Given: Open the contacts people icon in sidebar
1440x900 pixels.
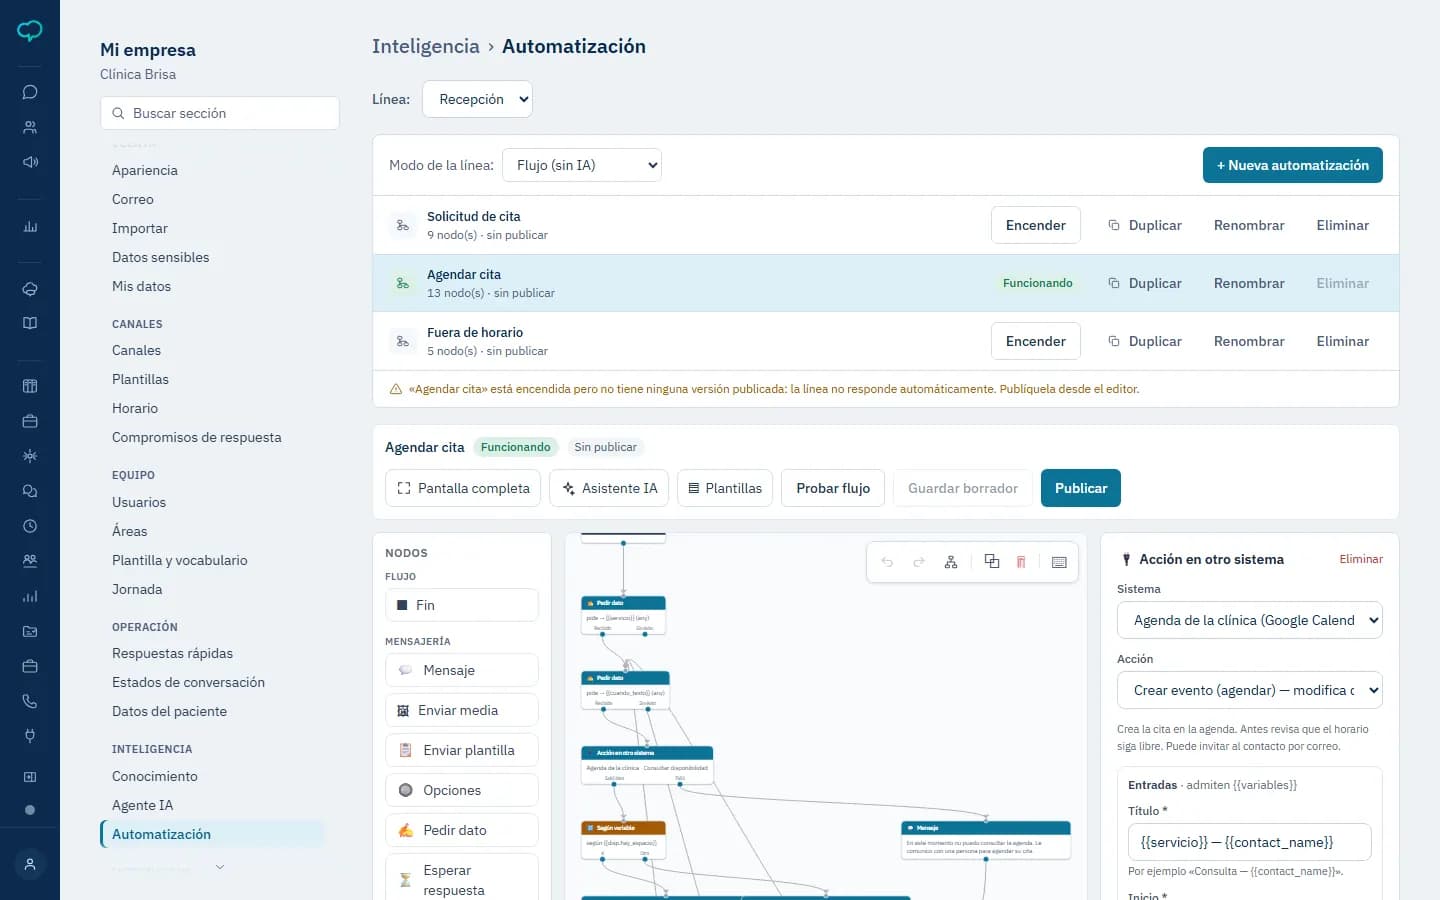Looking at the screenshot, I should [30, 127].
